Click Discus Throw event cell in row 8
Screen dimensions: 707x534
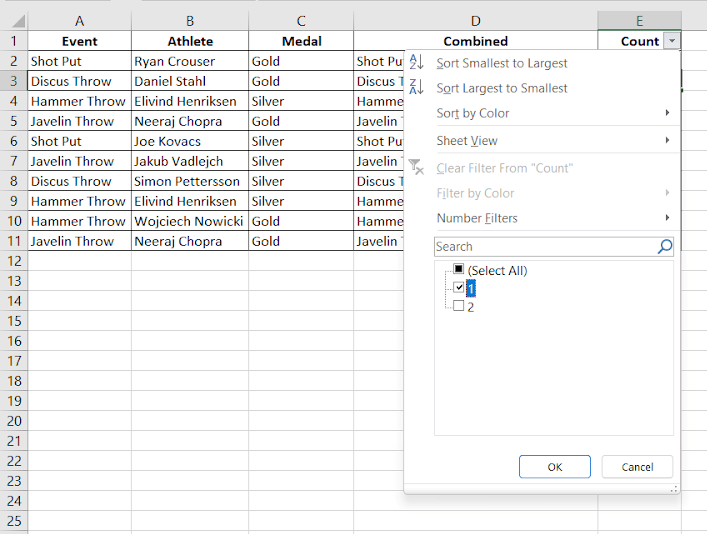[79, 181]
